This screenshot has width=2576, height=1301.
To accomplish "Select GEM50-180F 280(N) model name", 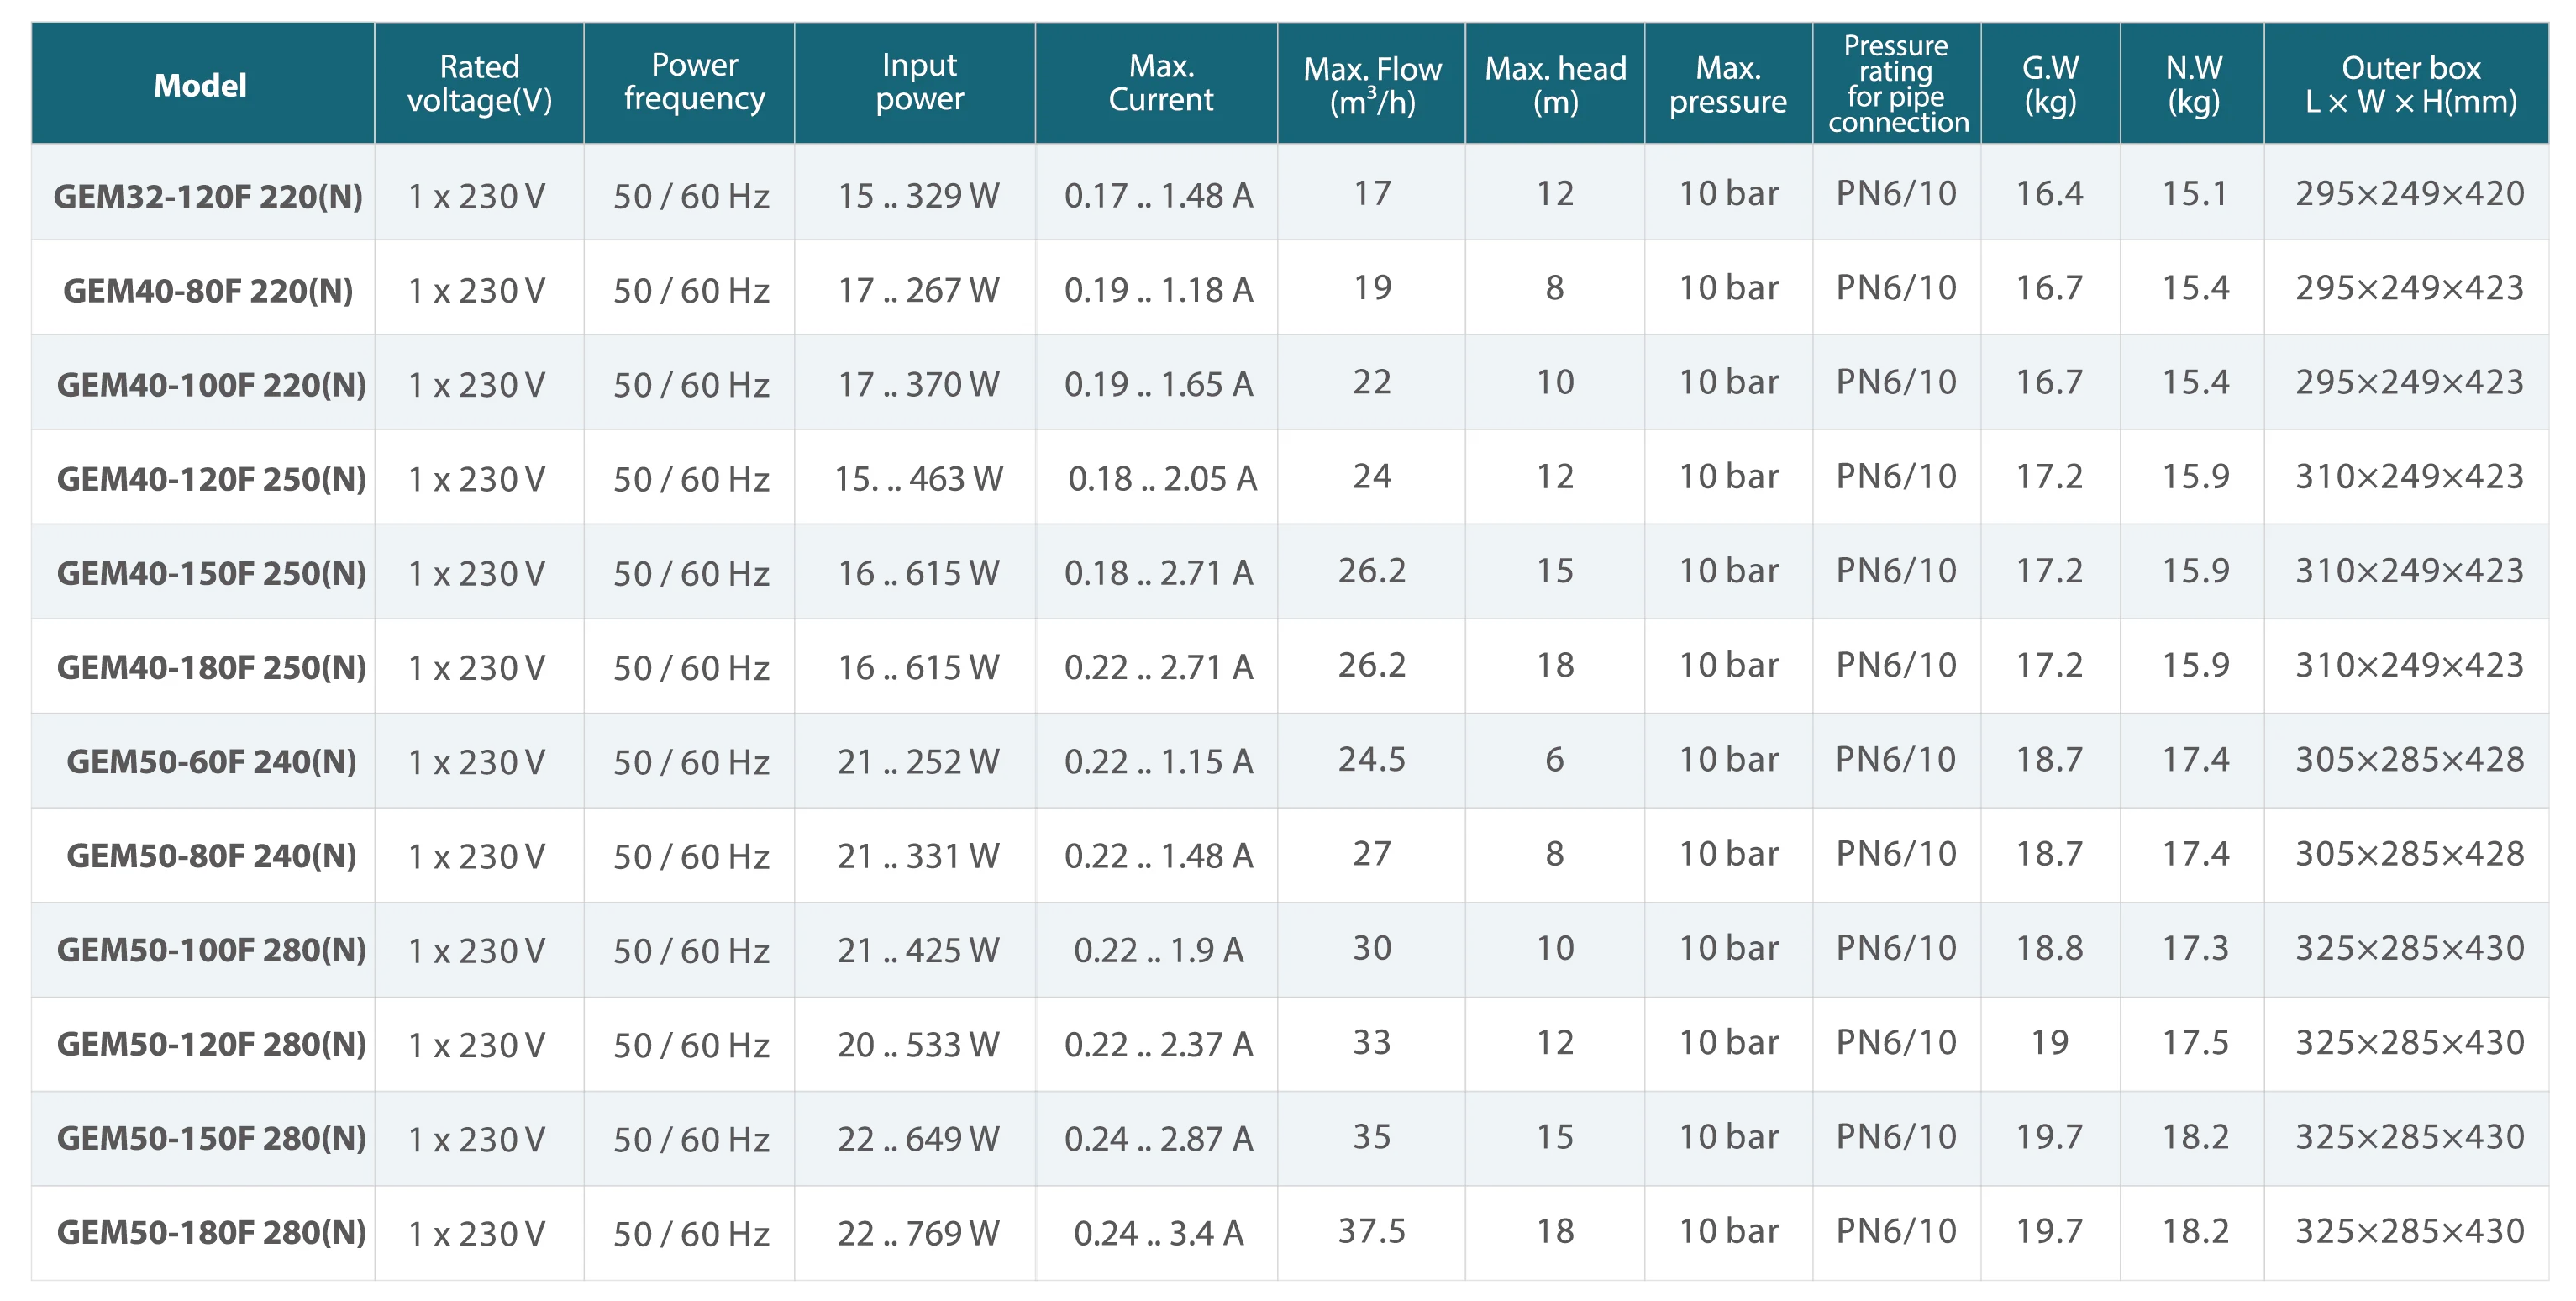I will click(x=211, y=1233).
